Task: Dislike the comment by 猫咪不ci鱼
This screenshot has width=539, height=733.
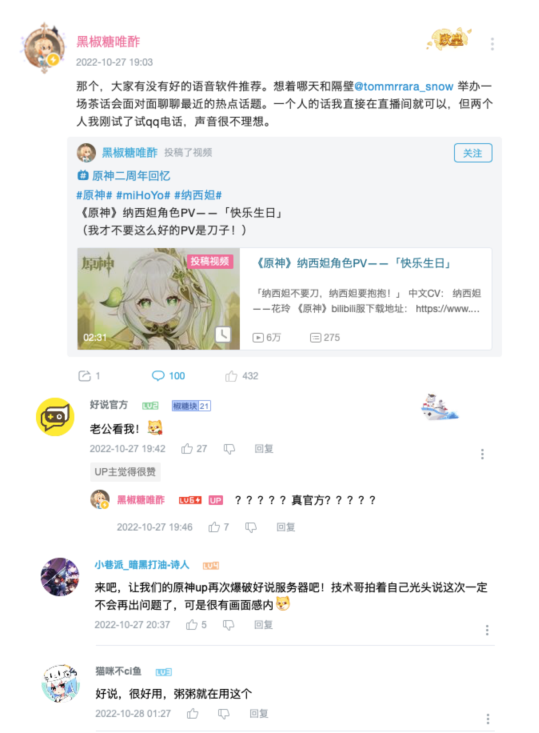Action: tap(223, 714)
